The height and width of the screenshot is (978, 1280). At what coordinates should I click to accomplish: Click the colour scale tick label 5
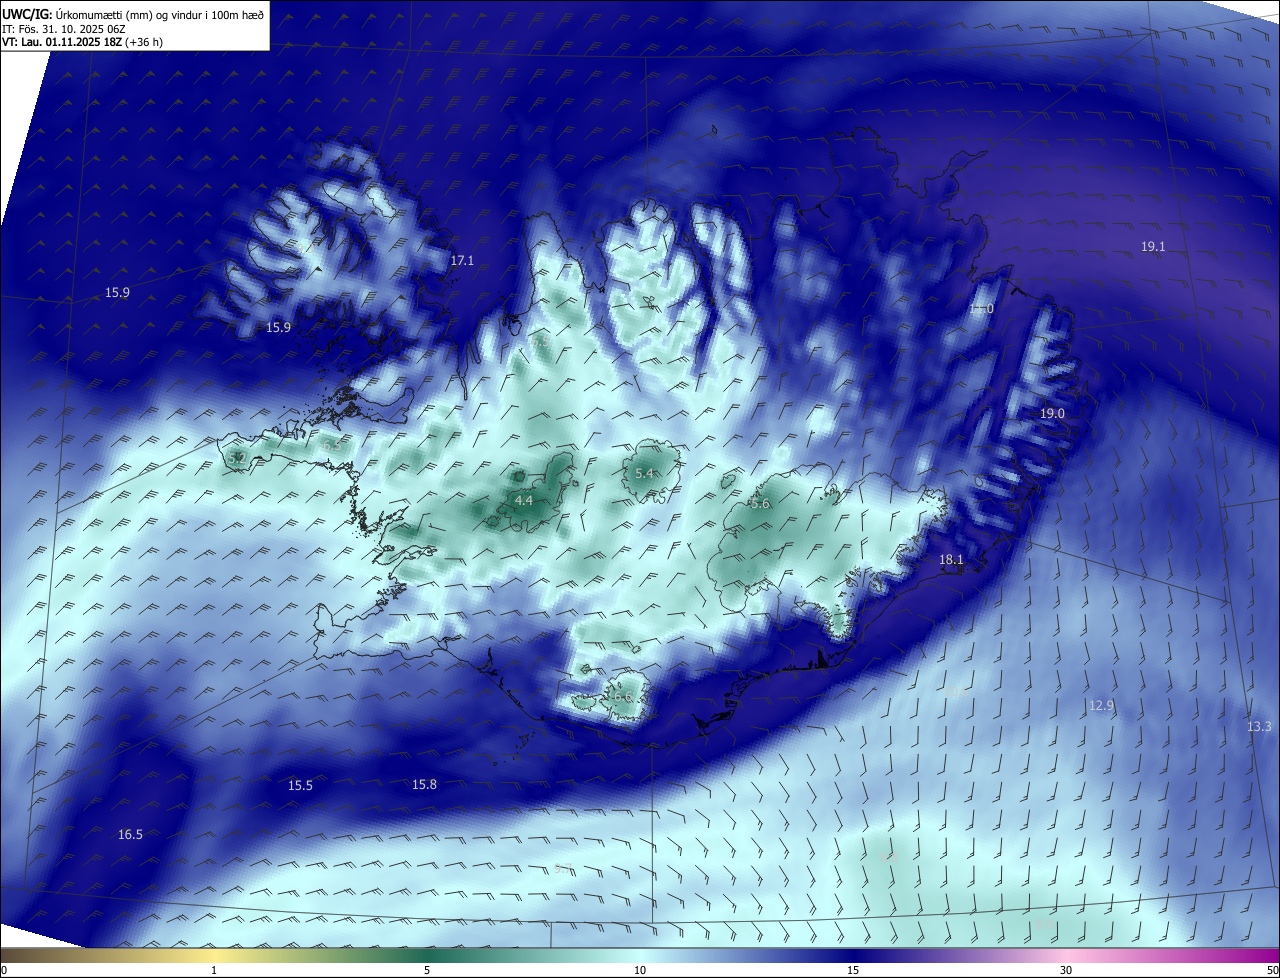[x=427, y=970]
